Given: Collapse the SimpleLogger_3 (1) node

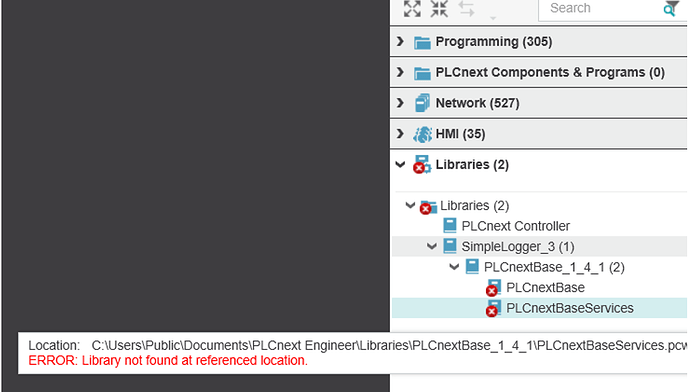Looking at the screenshot, I should click(x=432, y=246).
